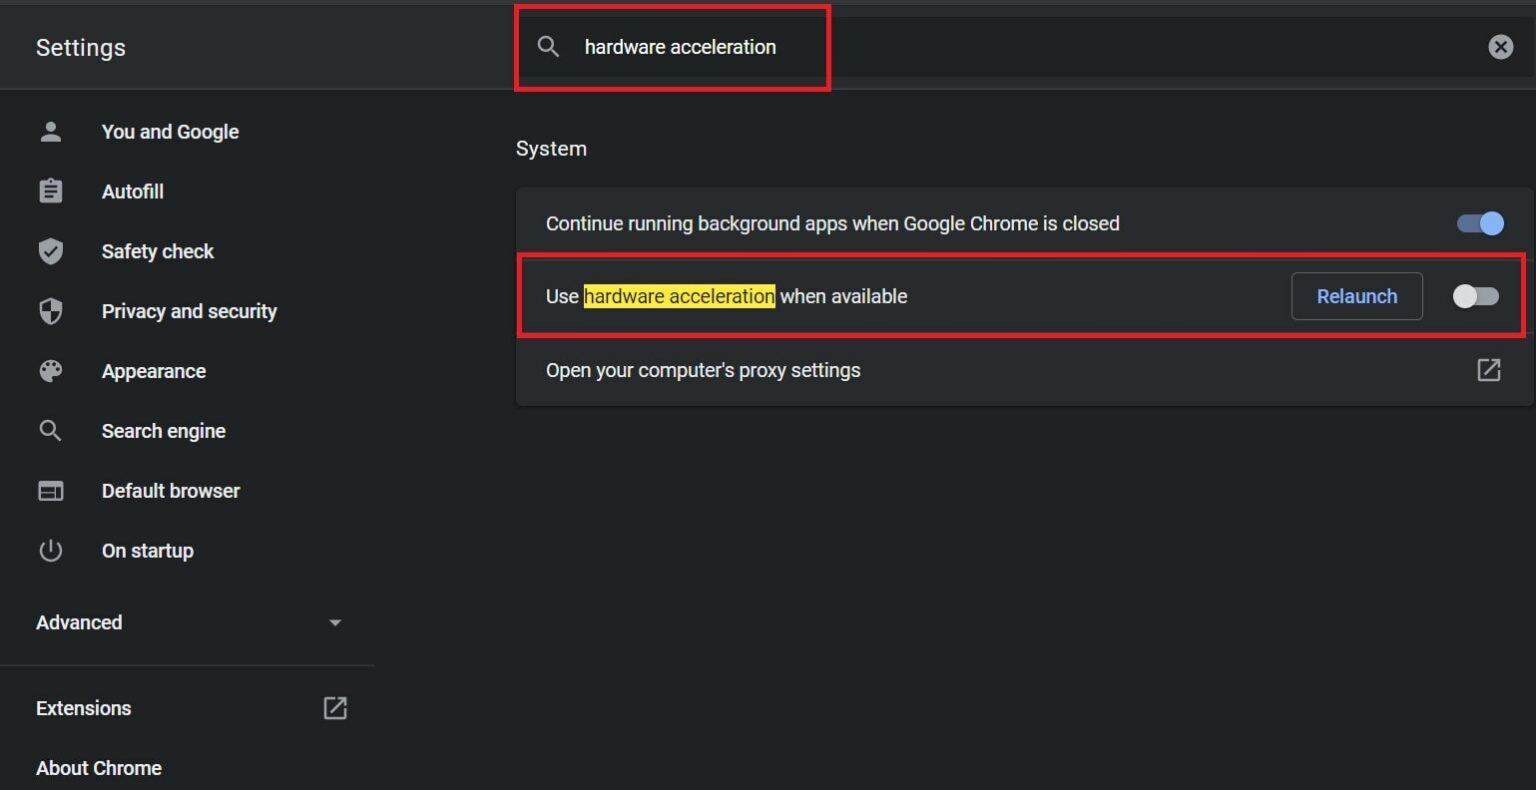Click the power icon beside On startup
This screenshot has width=1536, height=790.
pos(50,551)
